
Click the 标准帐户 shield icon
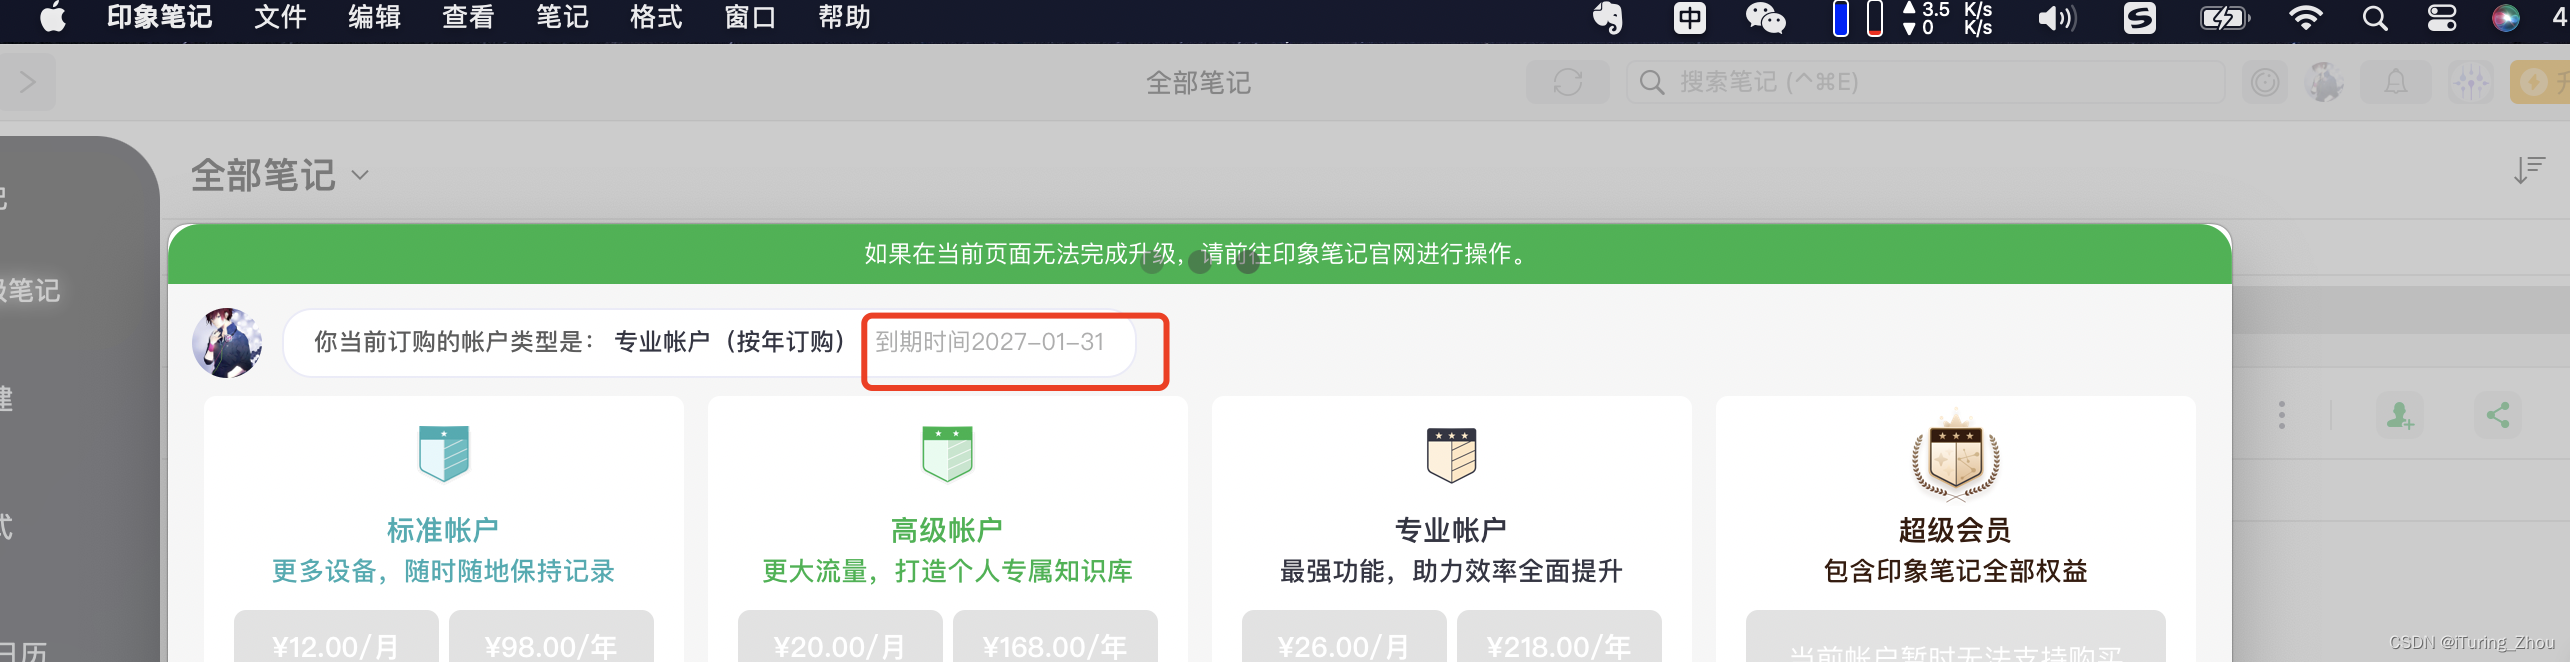click(x=444, y=454)
